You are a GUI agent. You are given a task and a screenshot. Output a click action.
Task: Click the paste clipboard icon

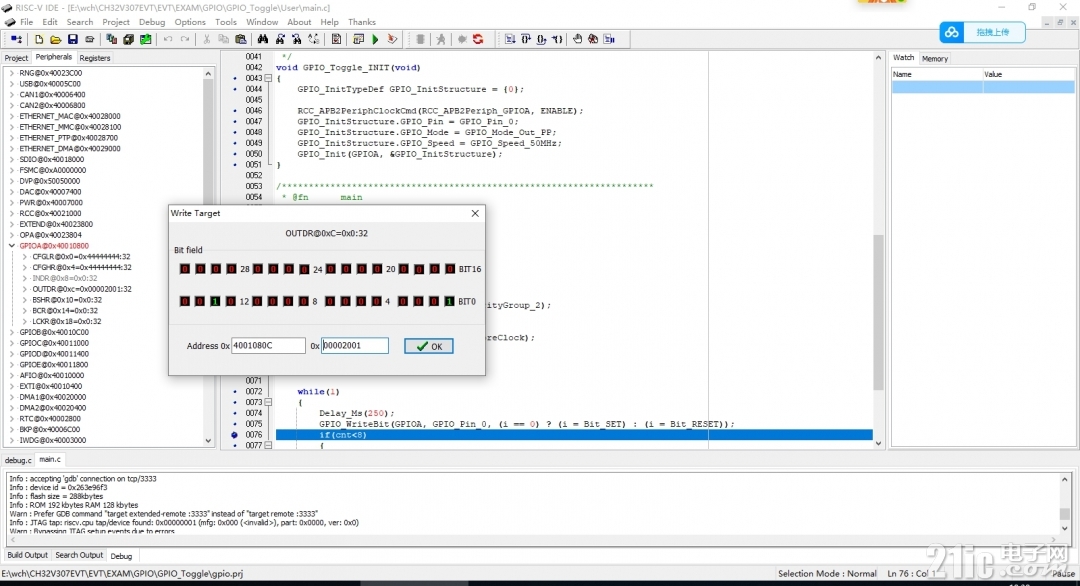pos(240,39)
